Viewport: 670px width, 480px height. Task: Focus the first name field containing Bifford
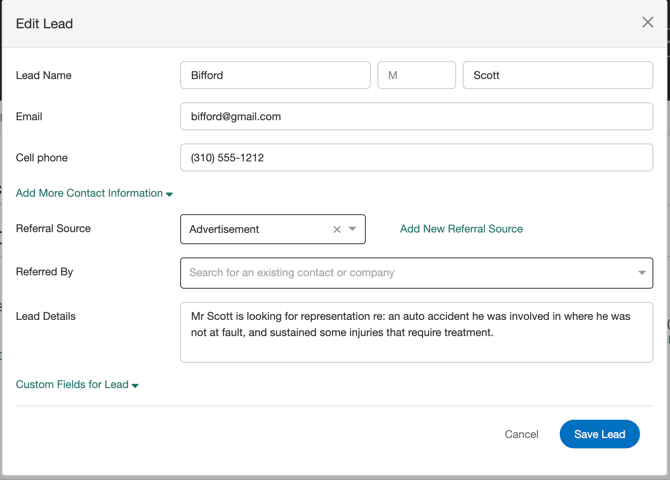coord(275,75)
